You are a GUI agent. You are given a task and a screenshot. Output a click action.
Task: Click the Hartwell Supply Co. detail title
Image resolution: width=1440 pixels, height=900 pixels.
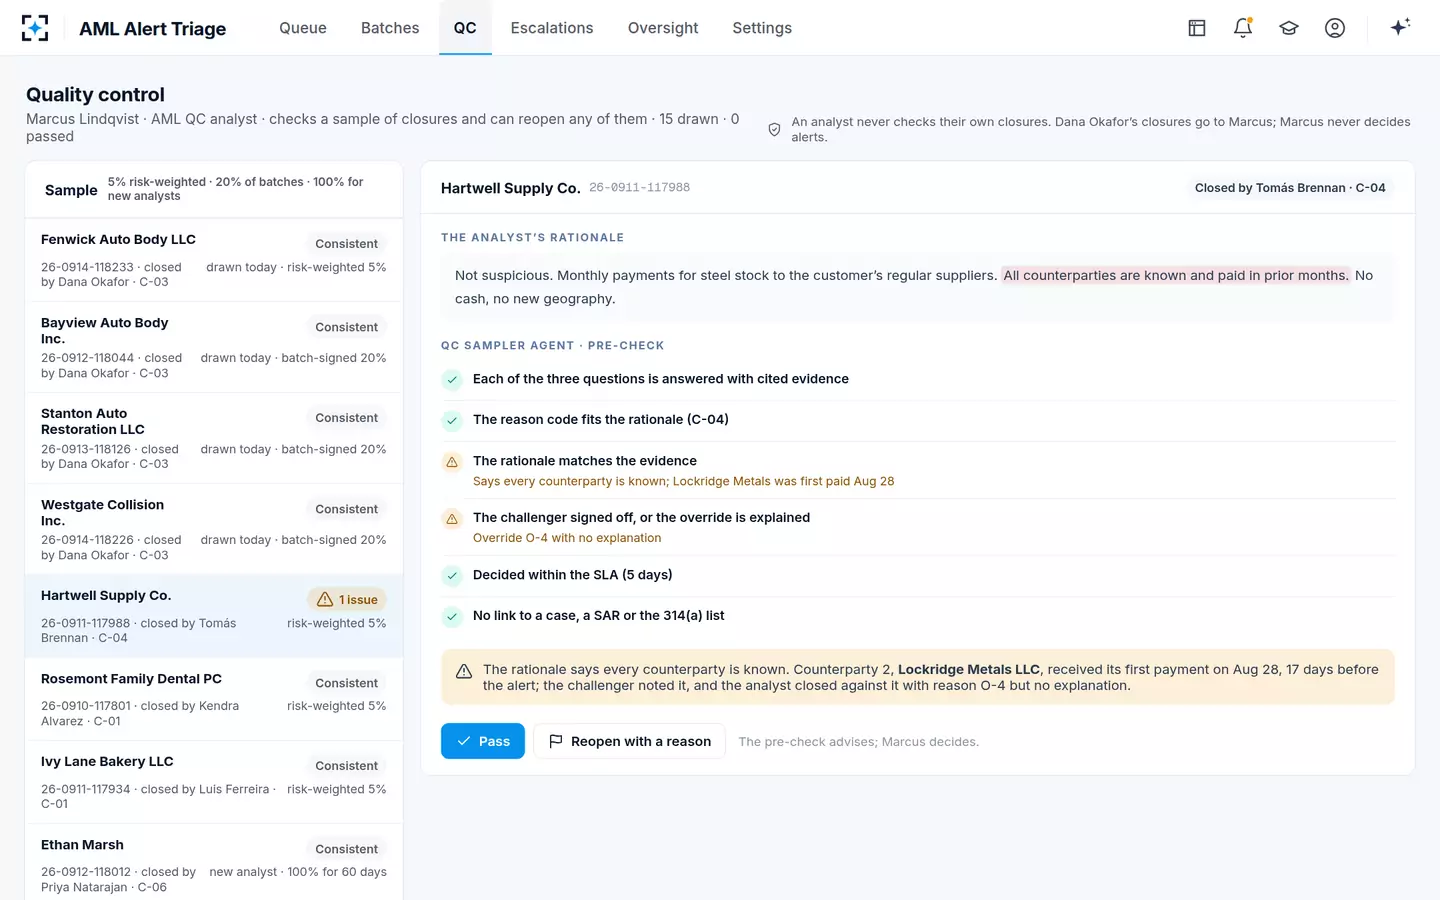pos(510,188)
